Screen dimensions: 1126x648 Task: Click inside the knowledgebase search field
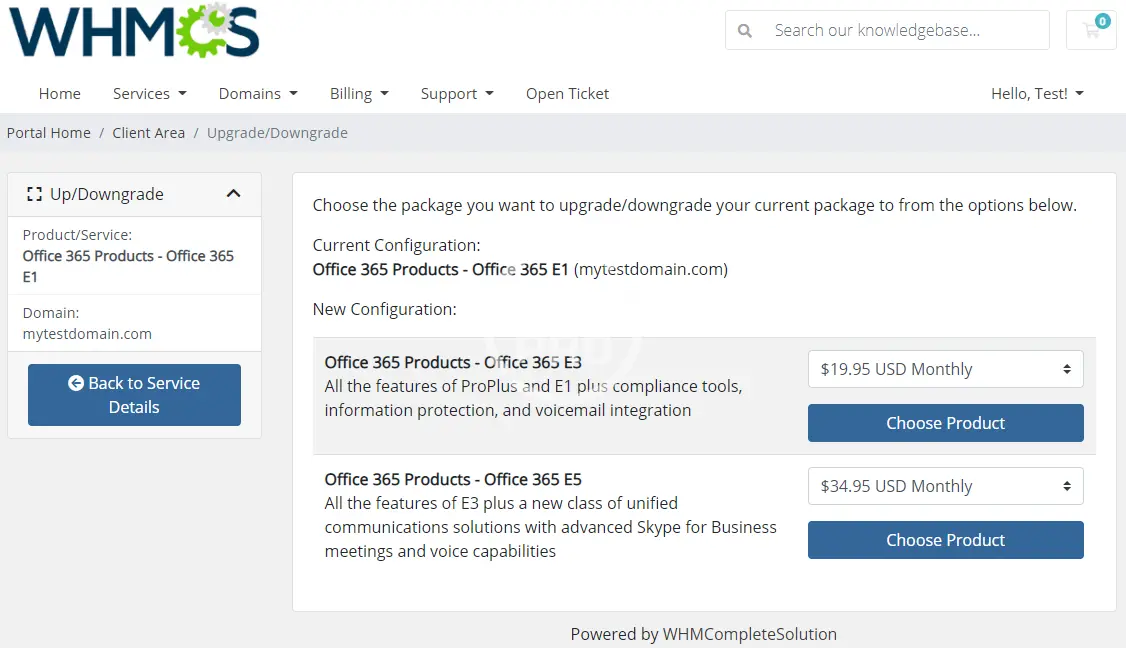[x=900, y=31]
